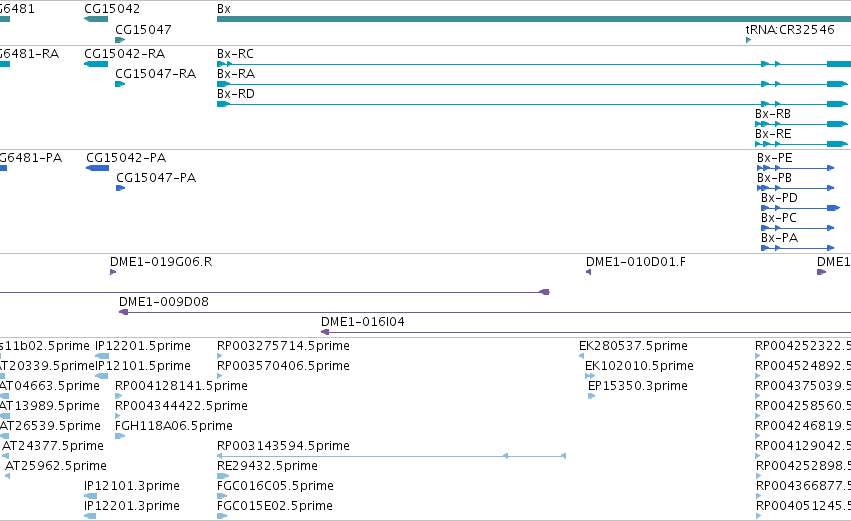Click the FGC016C05.5prime label

pos(275,486)
